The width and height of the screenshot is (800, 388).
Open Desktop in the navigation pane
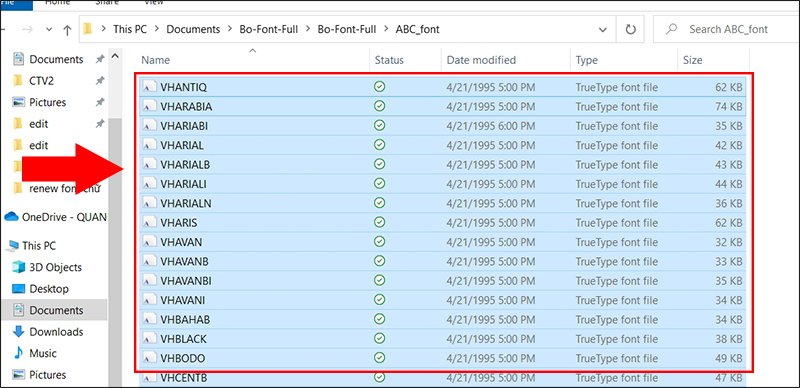point(49,288)
